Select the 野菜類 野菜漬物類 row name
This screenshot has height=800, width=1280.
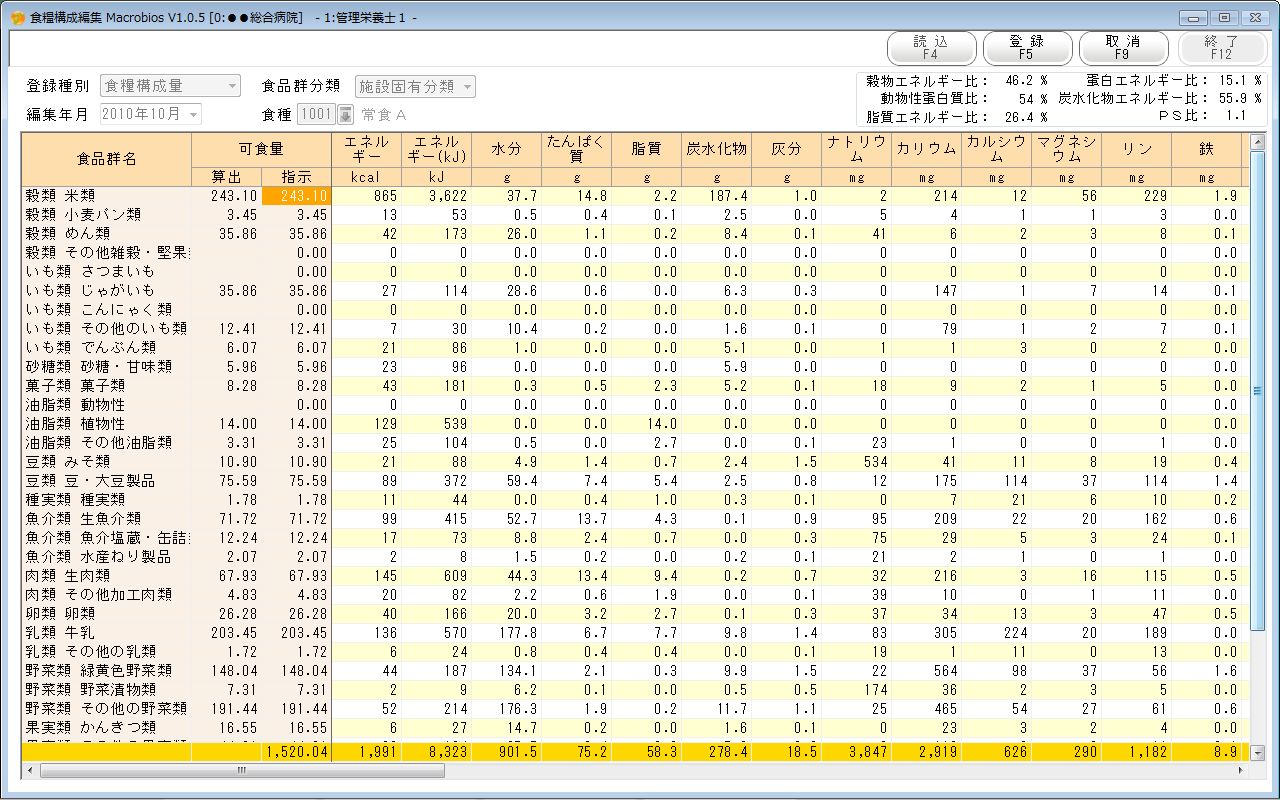107,689
